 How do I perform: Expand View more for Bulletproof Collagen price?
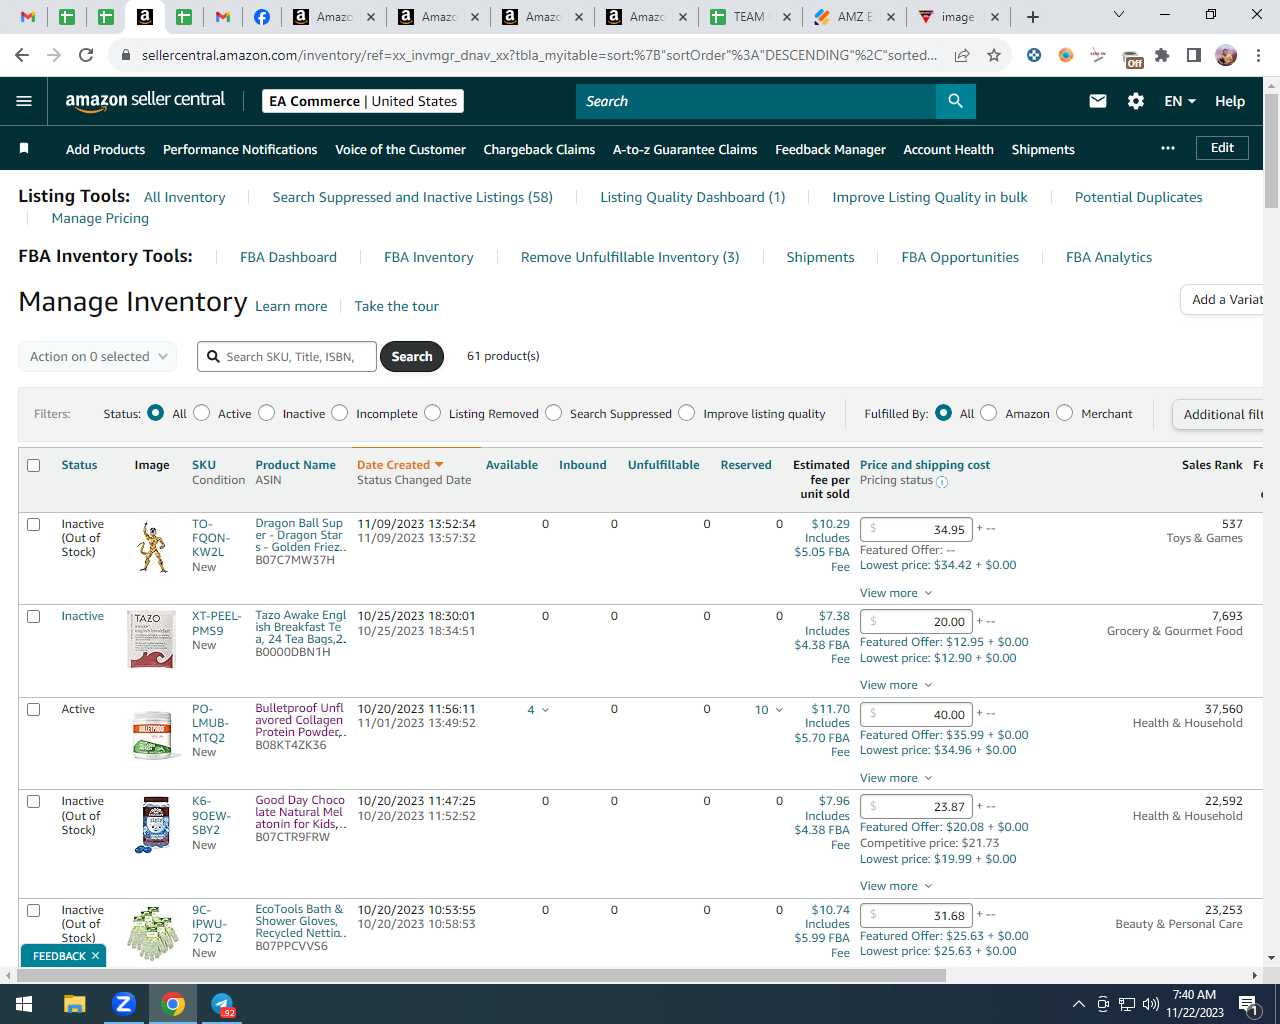pyautogui.click(x=895, y=778)
